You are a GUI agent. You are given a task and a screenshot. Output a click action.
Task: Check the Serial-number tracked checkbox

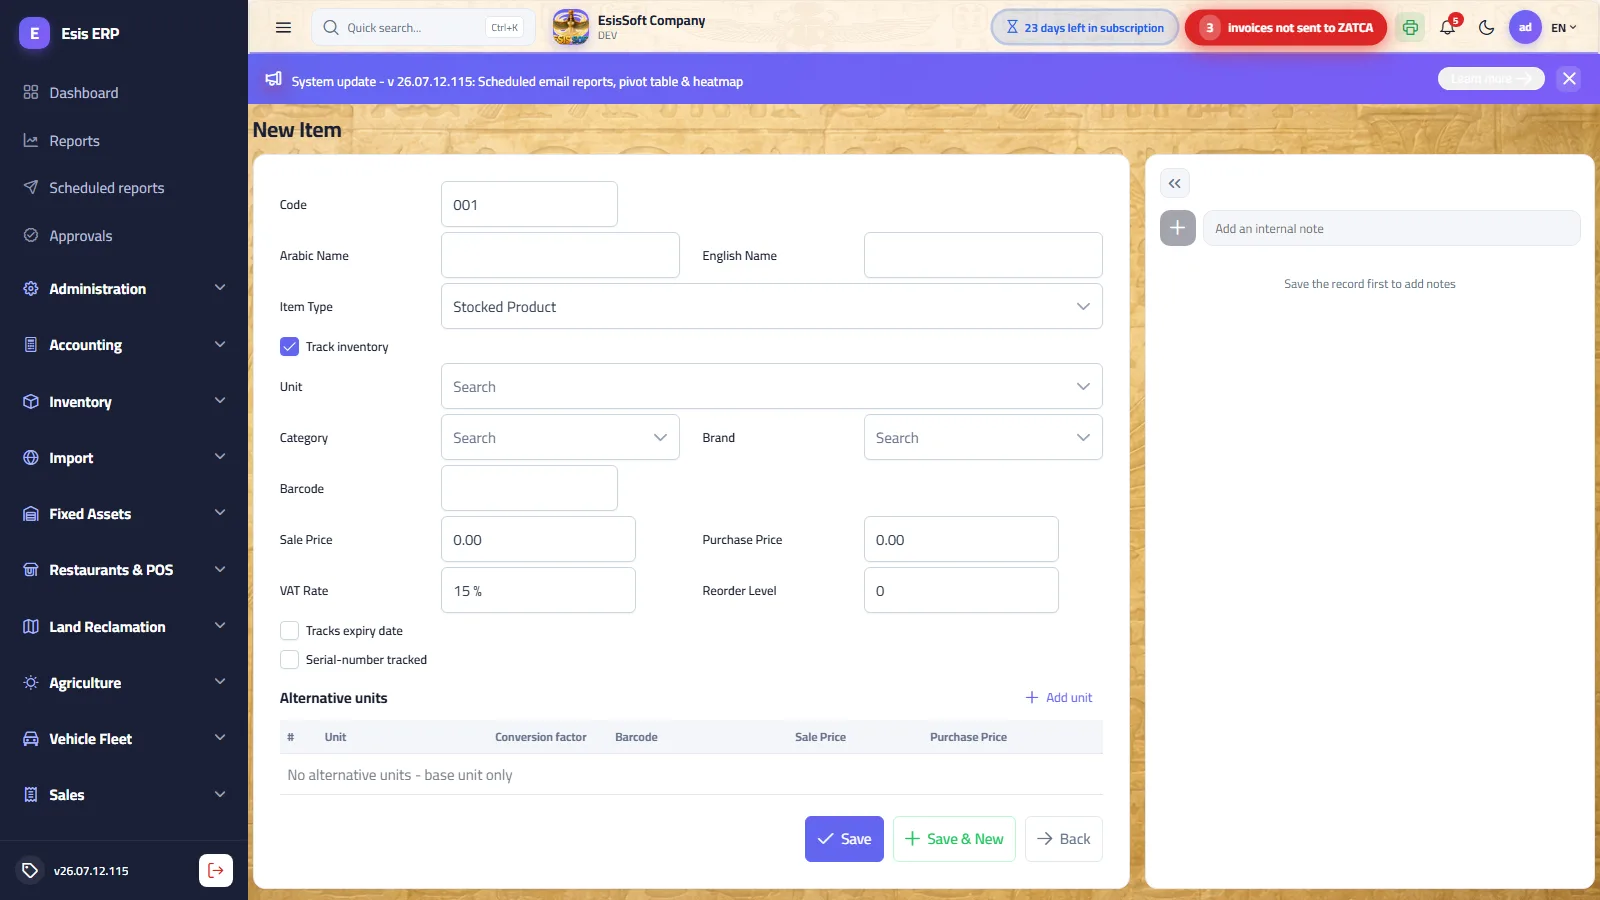pyautogui.click(x=290, y=660)
